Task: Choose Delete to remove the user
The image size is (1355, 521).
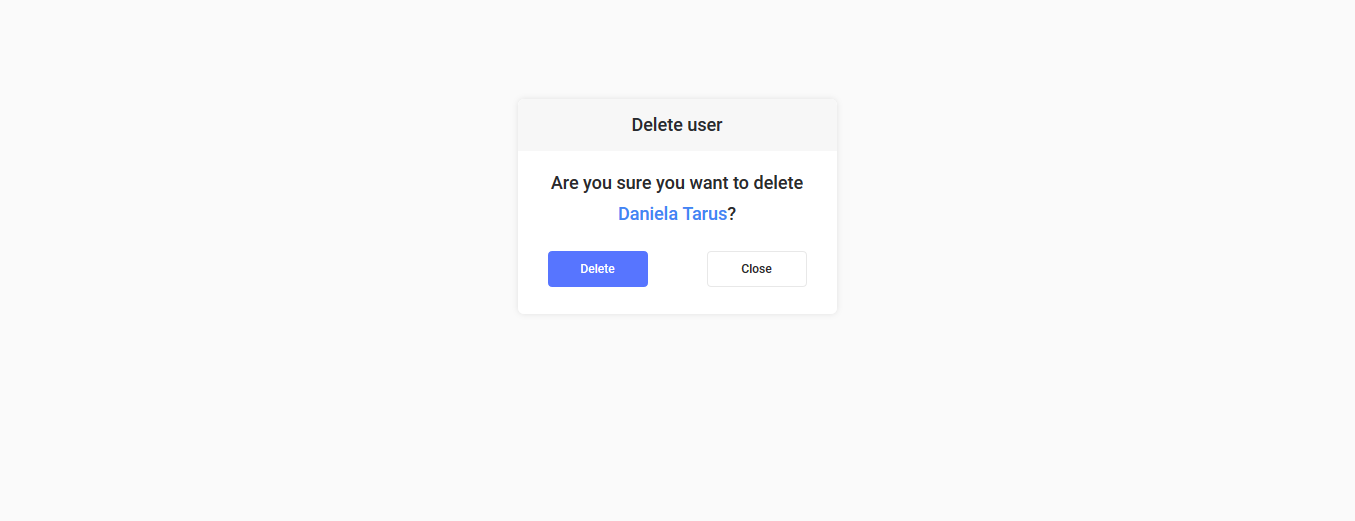Action: [x=598, y=269]
